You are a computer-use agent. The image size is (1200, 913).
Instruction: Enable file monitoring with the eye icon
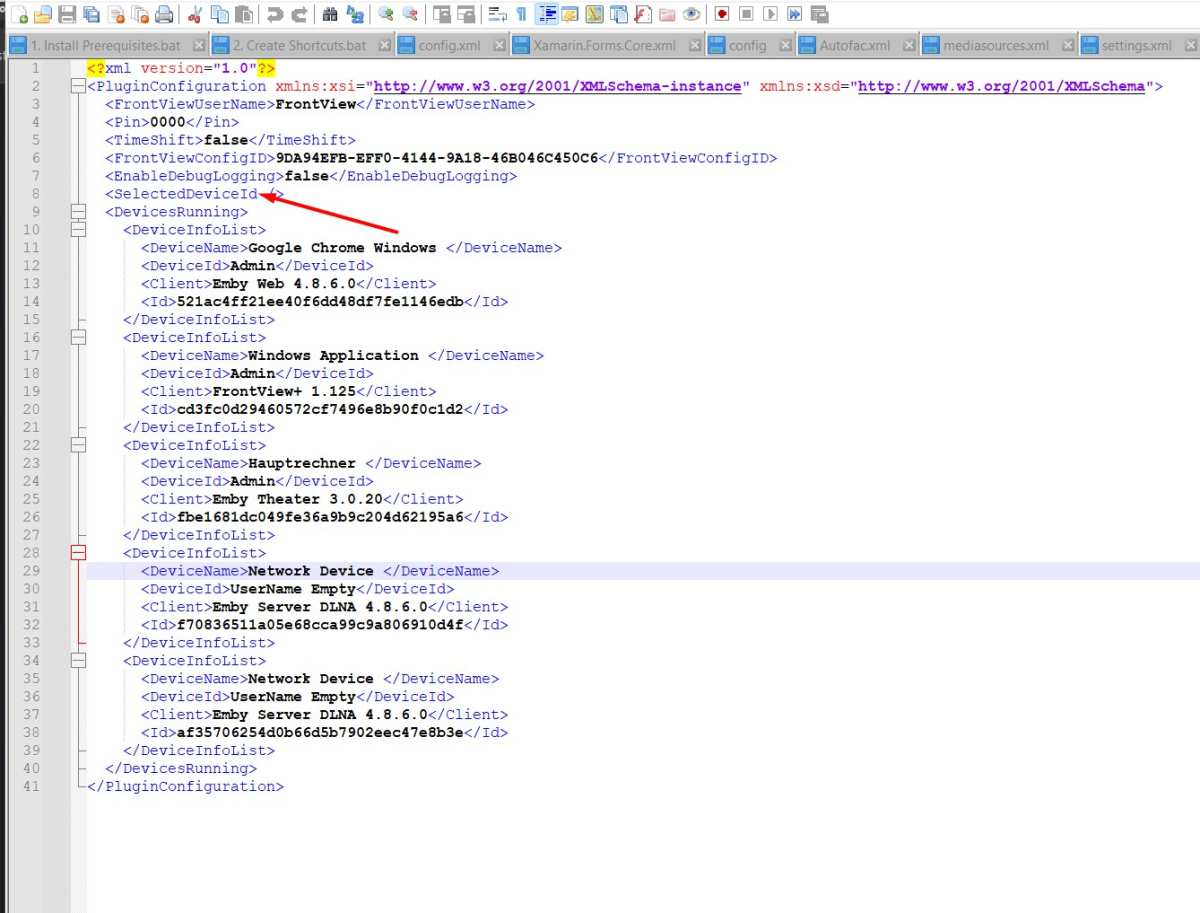coord(690,14)
